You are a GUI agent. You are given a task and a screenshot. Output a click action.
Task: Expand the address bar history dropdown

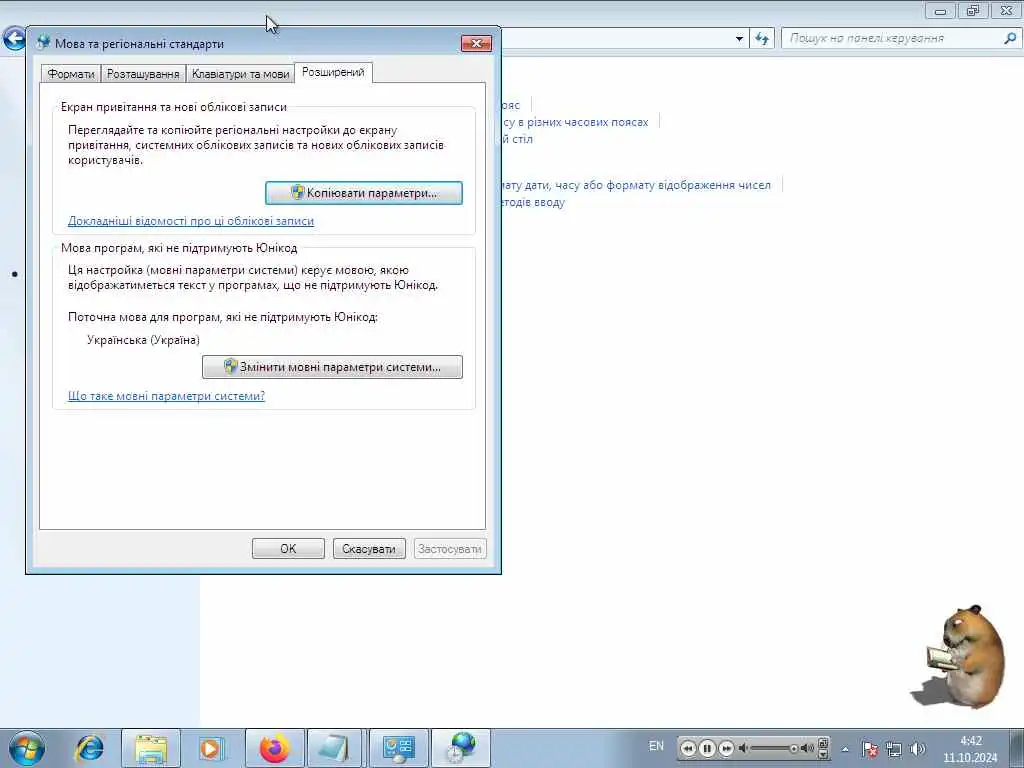(x=739, y=39)
